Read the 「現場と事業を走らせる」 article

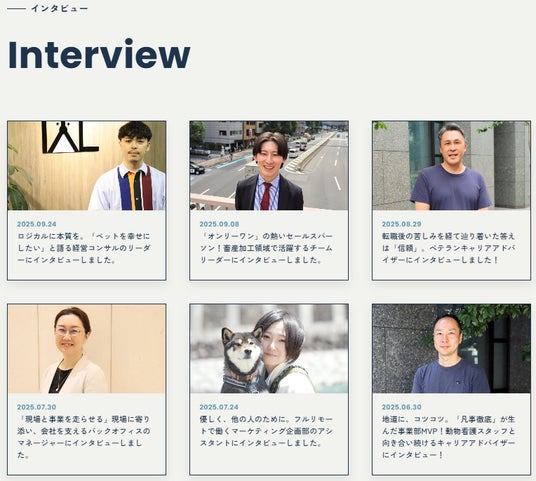pos(84,437)
